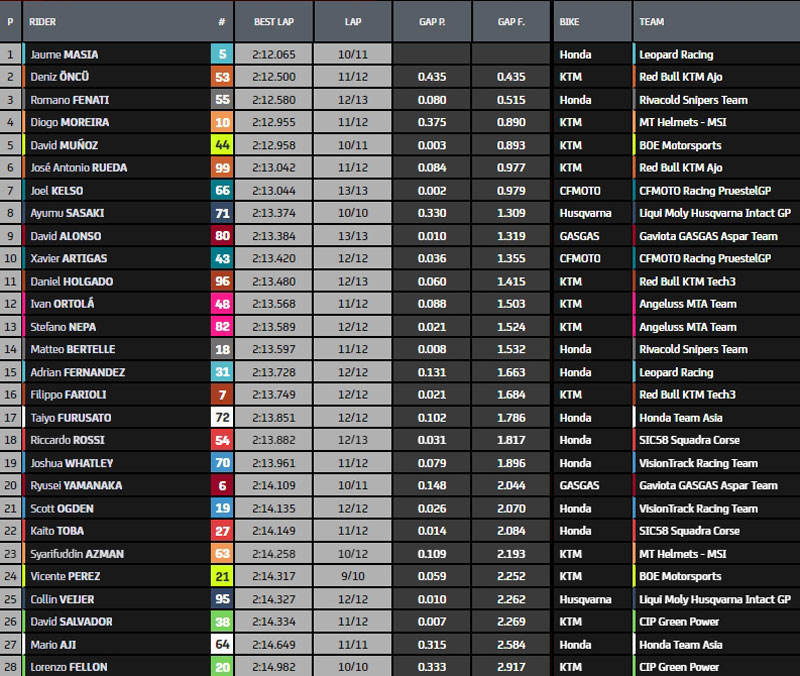Click Jaume Masia's number 5 badge
Viewport: 800px width, 676px height.
221,55
